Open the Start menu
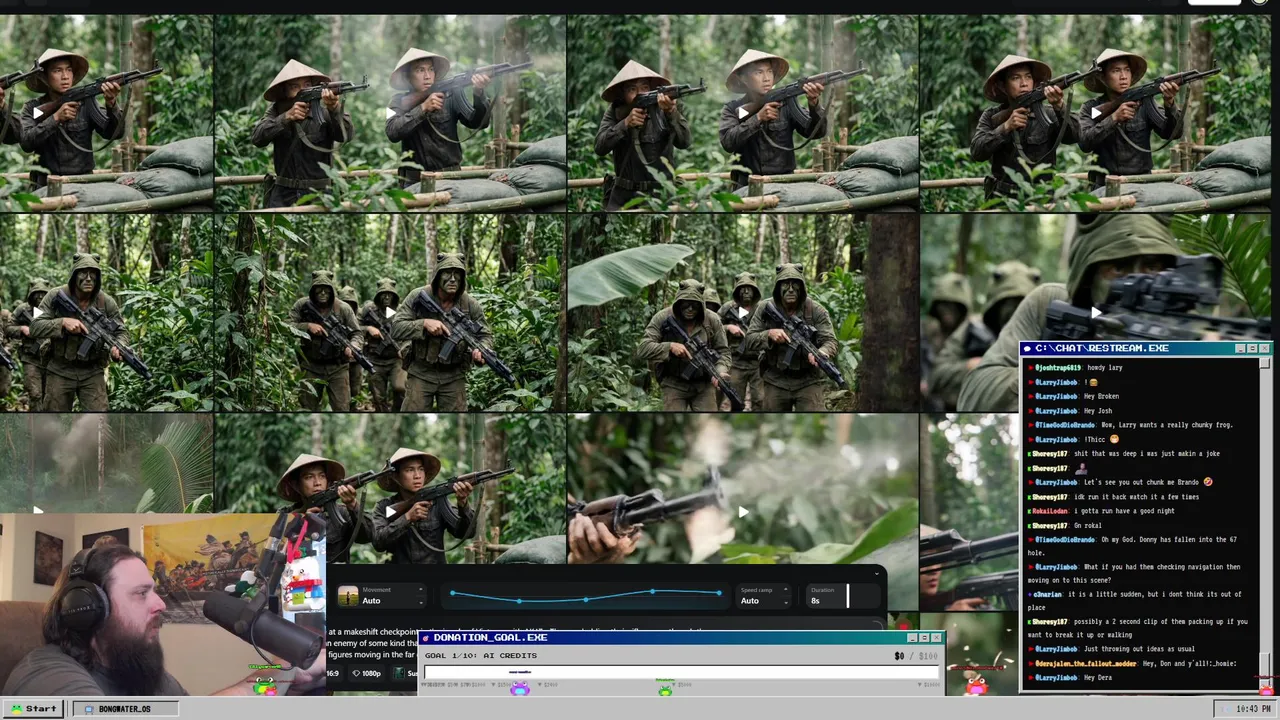Image resolution: width=1280 pixels, height=720 pixels. [x=33, y=709]
